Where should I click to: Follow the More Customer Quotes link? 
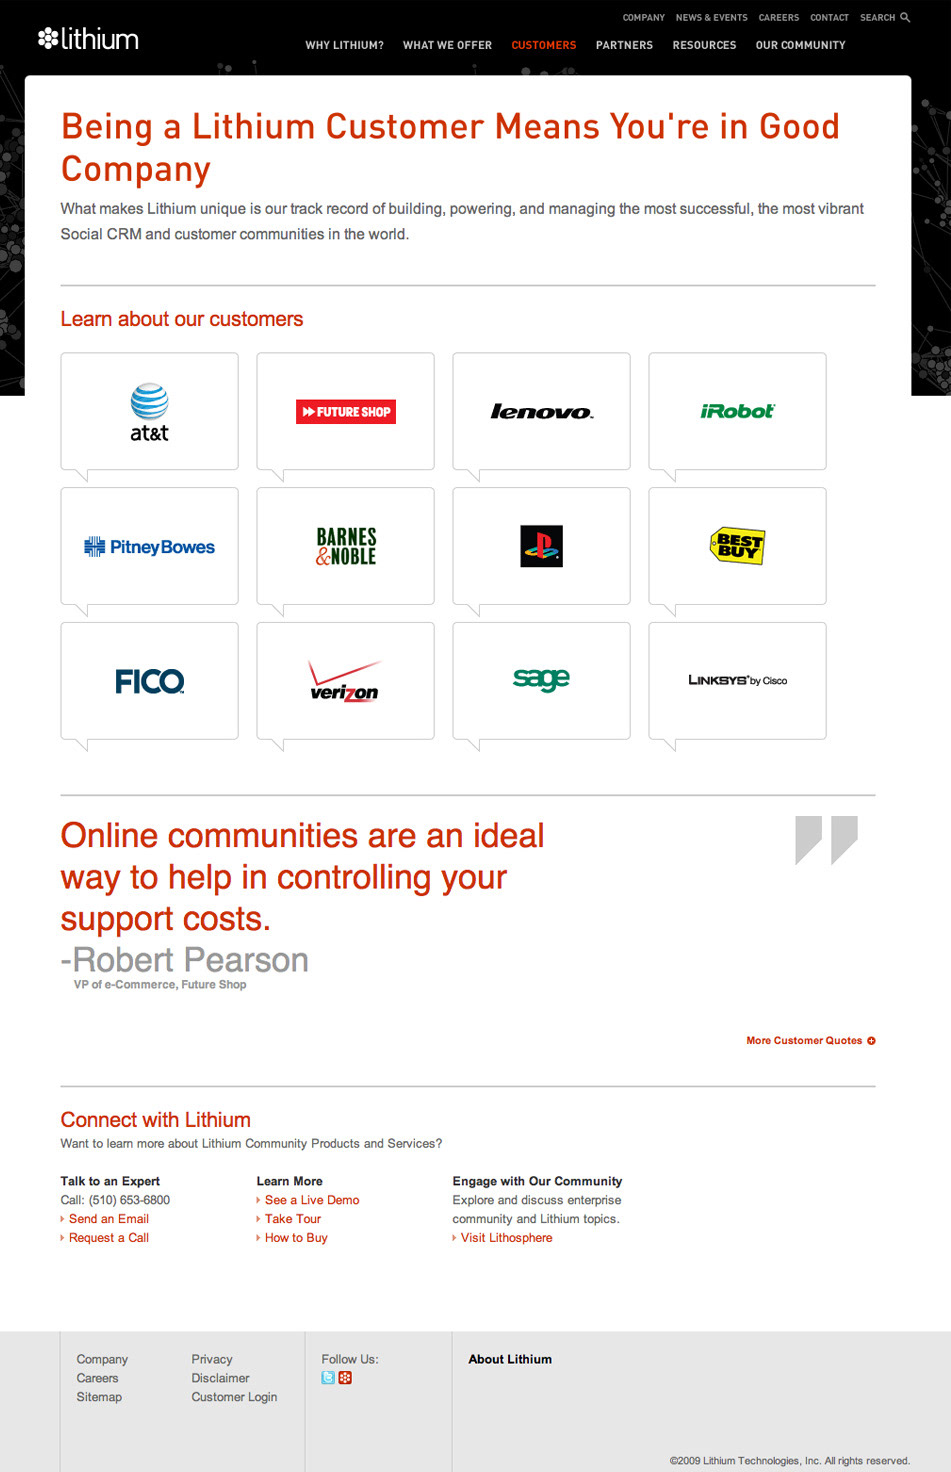(804, 1041)
